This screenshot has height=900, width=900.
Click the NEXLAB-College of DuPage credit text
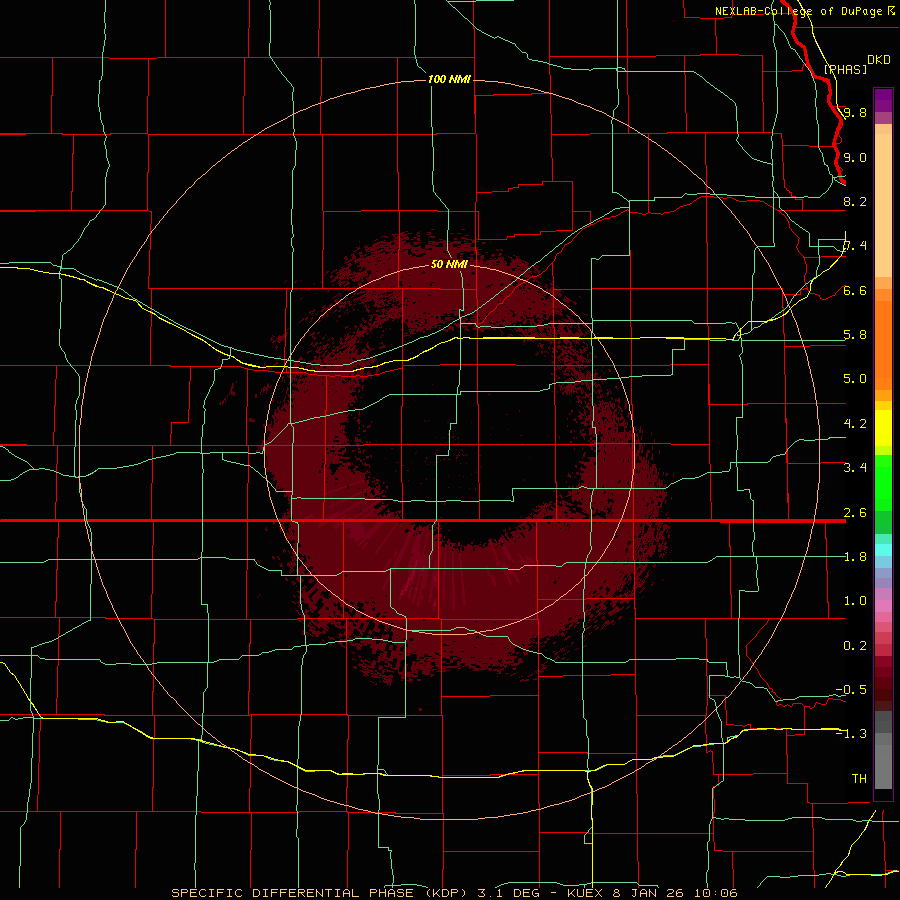798,11
